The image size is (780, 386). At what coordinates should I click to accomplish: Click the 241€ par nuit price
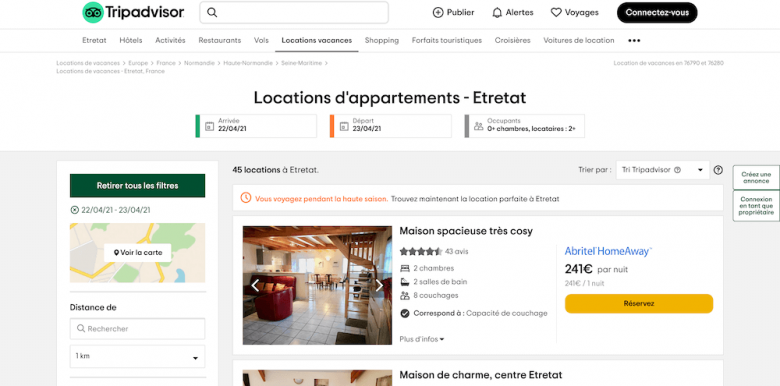point(596,270)
